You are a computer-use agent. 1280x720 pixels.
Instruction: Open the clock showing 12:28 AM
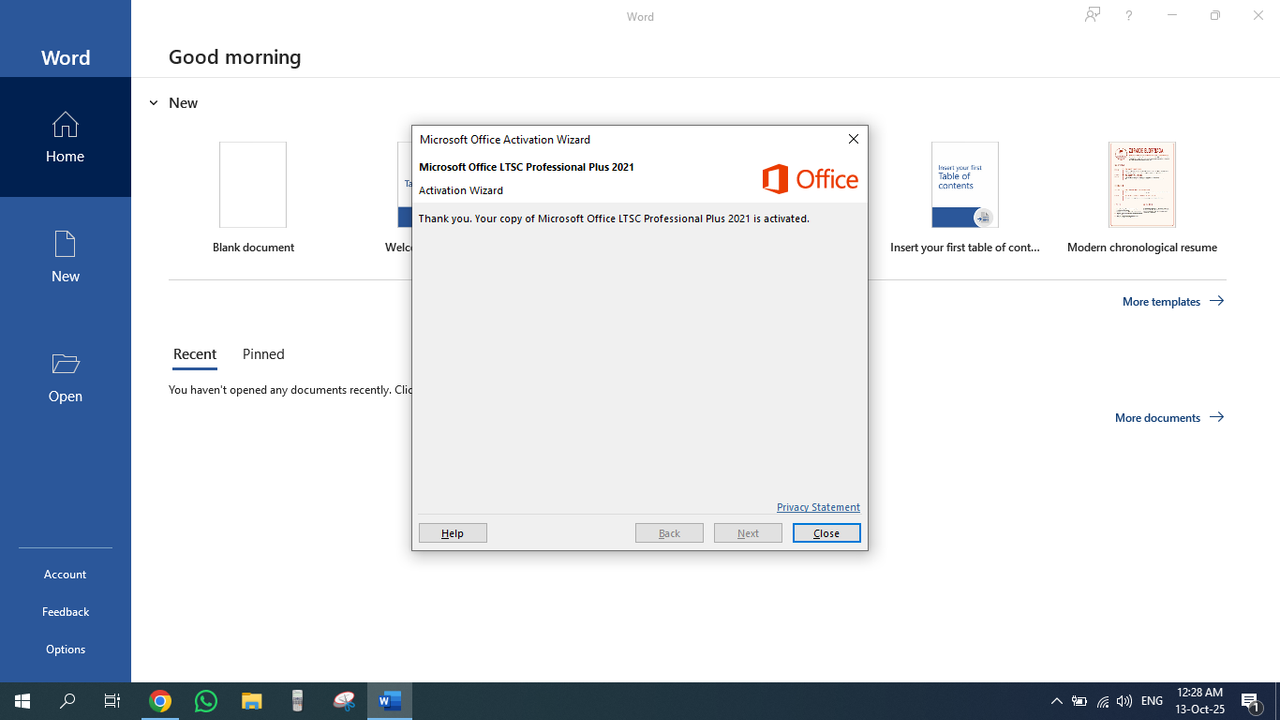1200,701
